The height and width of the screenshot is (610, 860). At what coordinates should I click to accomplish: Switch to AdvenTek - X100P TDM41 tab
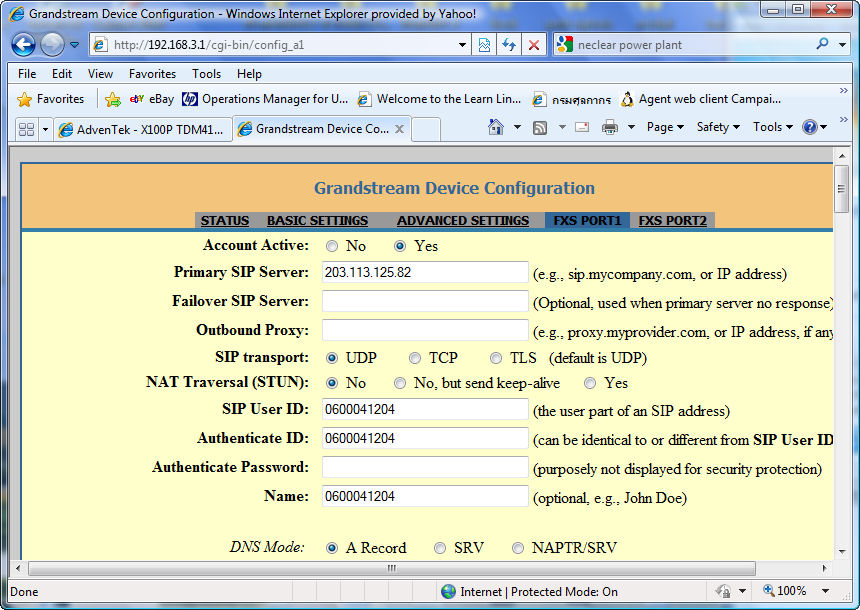[143, 129]
